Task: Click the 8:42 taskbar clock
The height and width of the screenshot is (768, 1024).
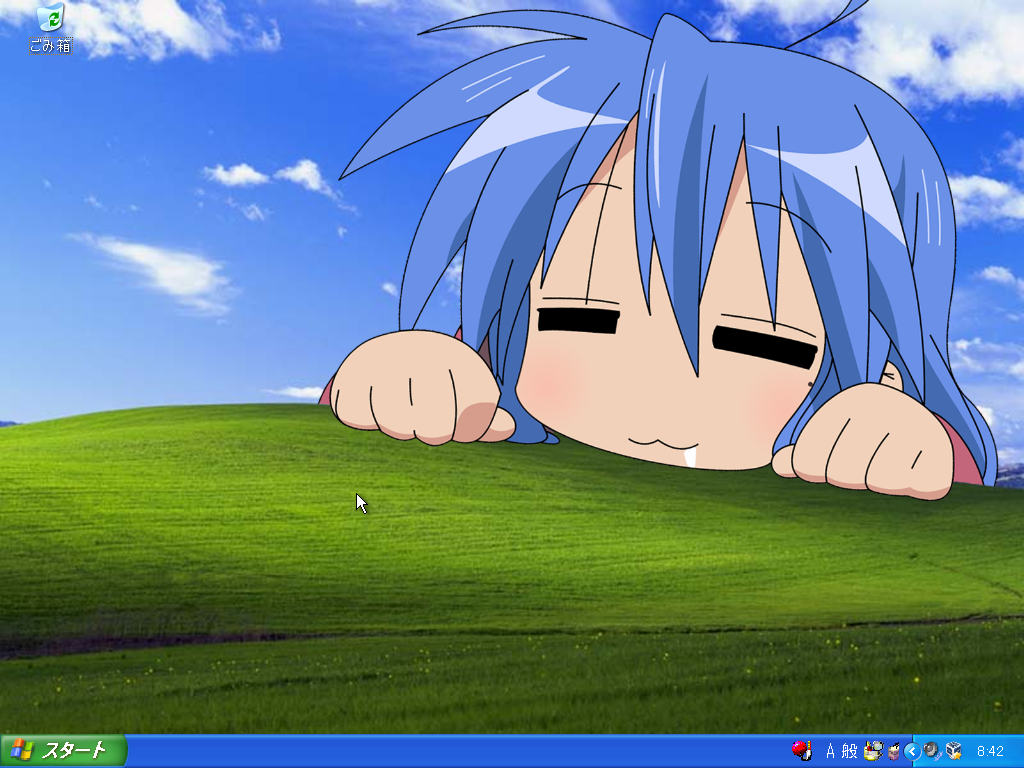Action: click(990, 751)
